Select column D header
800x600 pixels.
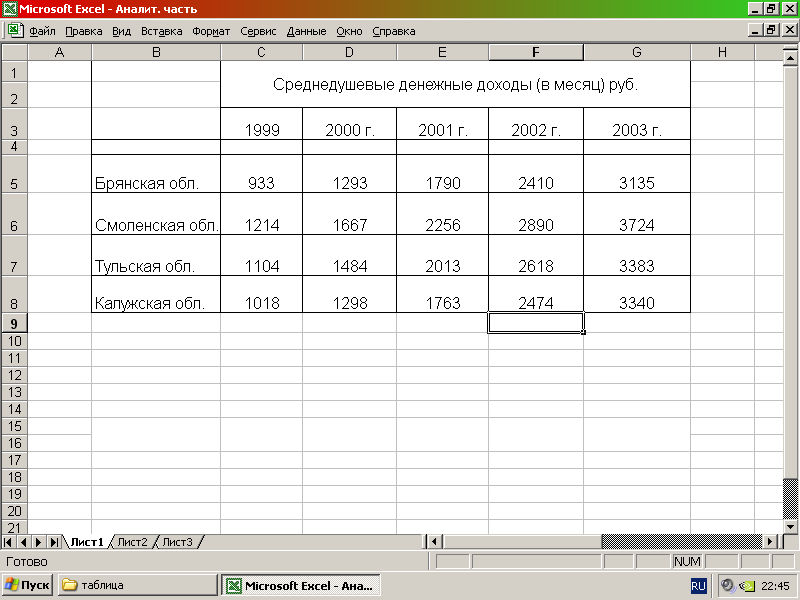click(349, 52)
